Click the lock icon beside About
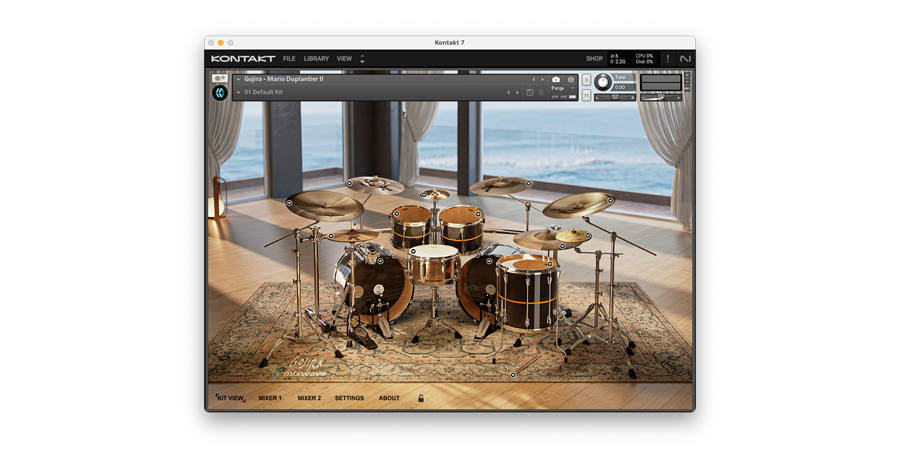 (x=421, y=398)
